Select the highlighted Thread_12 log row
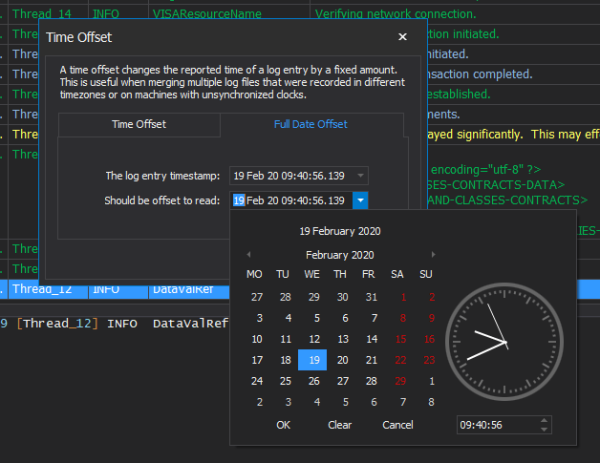Viewport: 600px width, 463px height. pyautogui.click(x=115, y=289)
